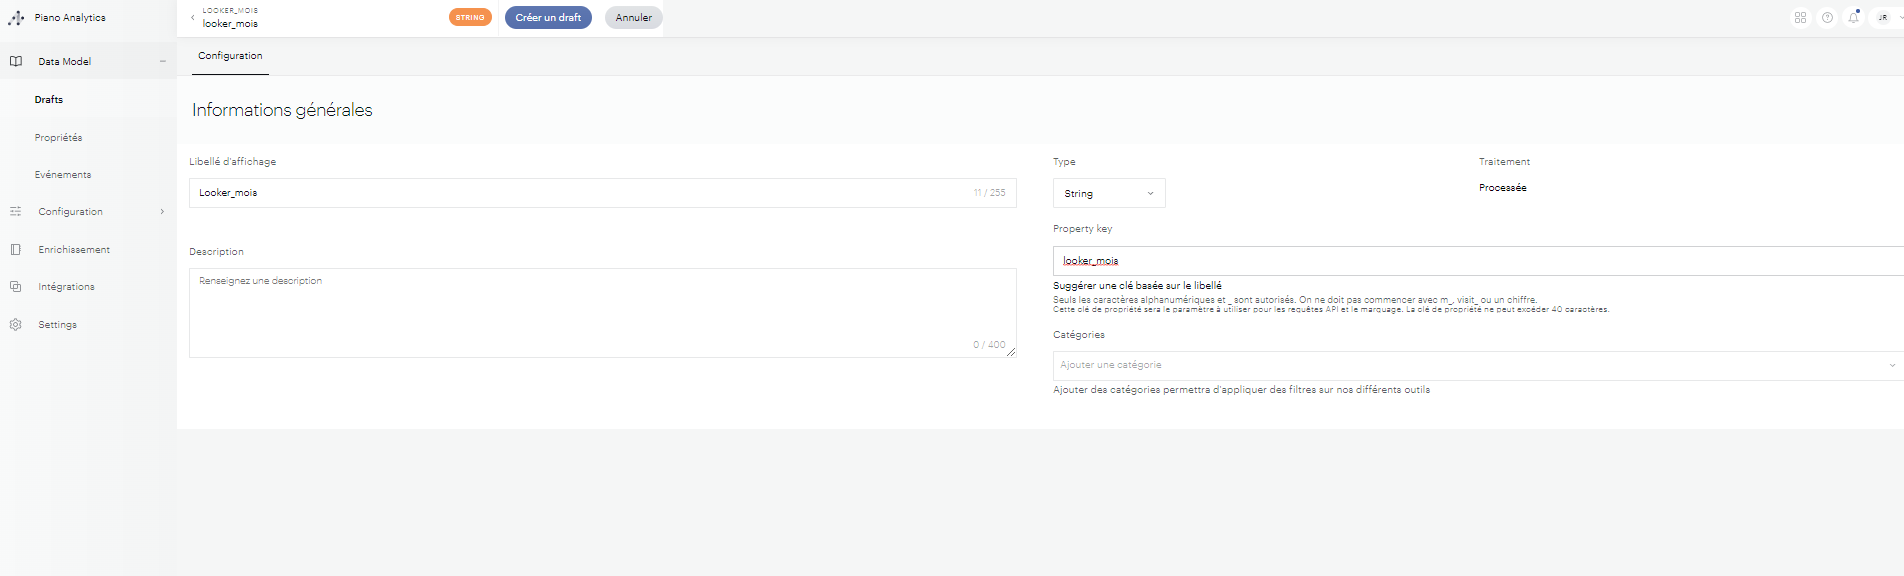Screen dimensions: 1904x576
Task: Open the JR user account menu
Action: 1886,18
